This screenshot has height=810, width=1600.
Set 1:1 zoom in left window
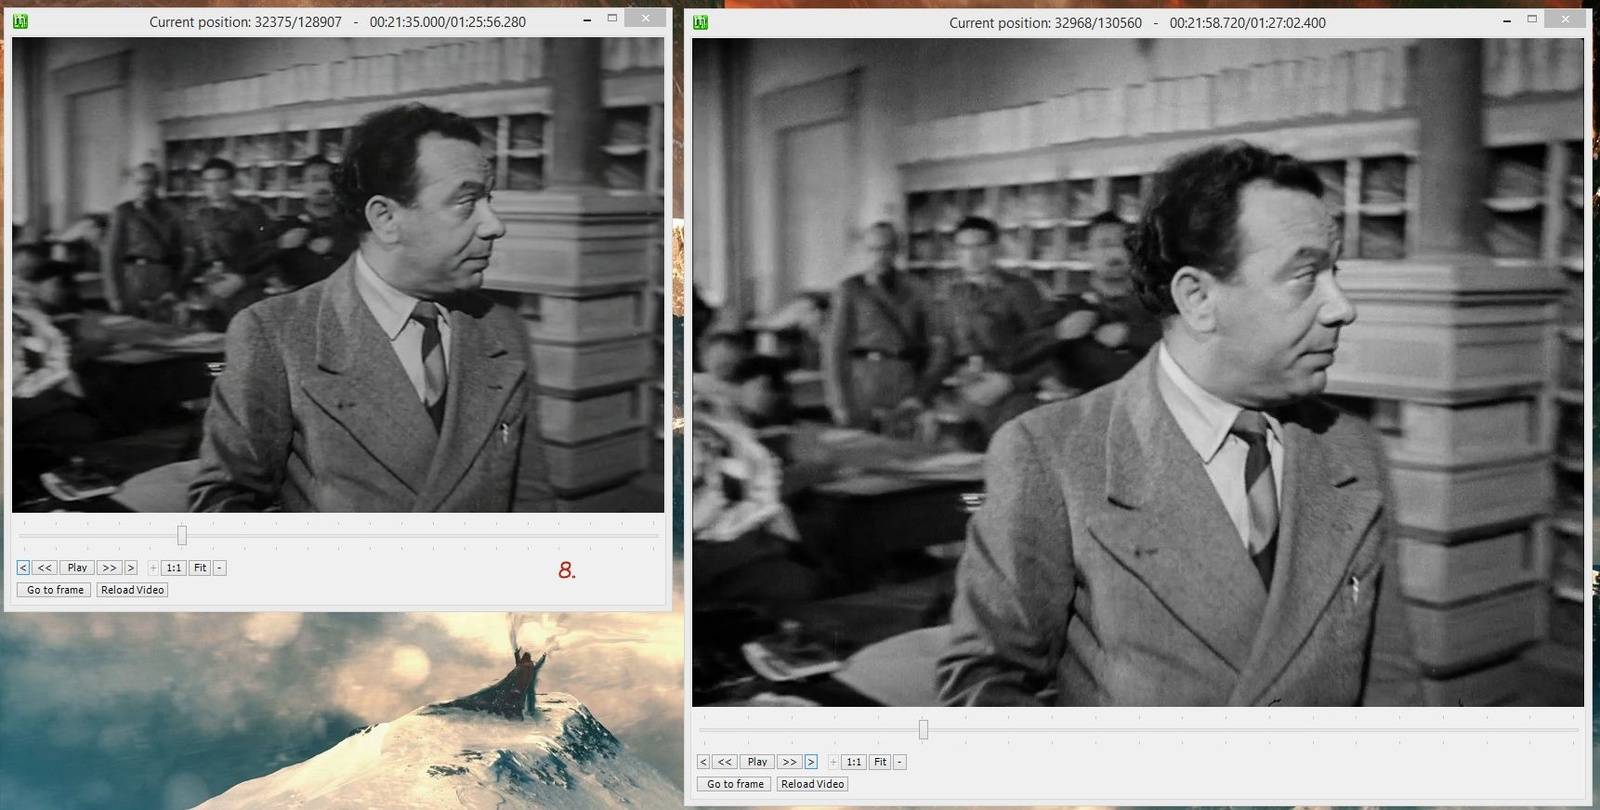[174, 568]
